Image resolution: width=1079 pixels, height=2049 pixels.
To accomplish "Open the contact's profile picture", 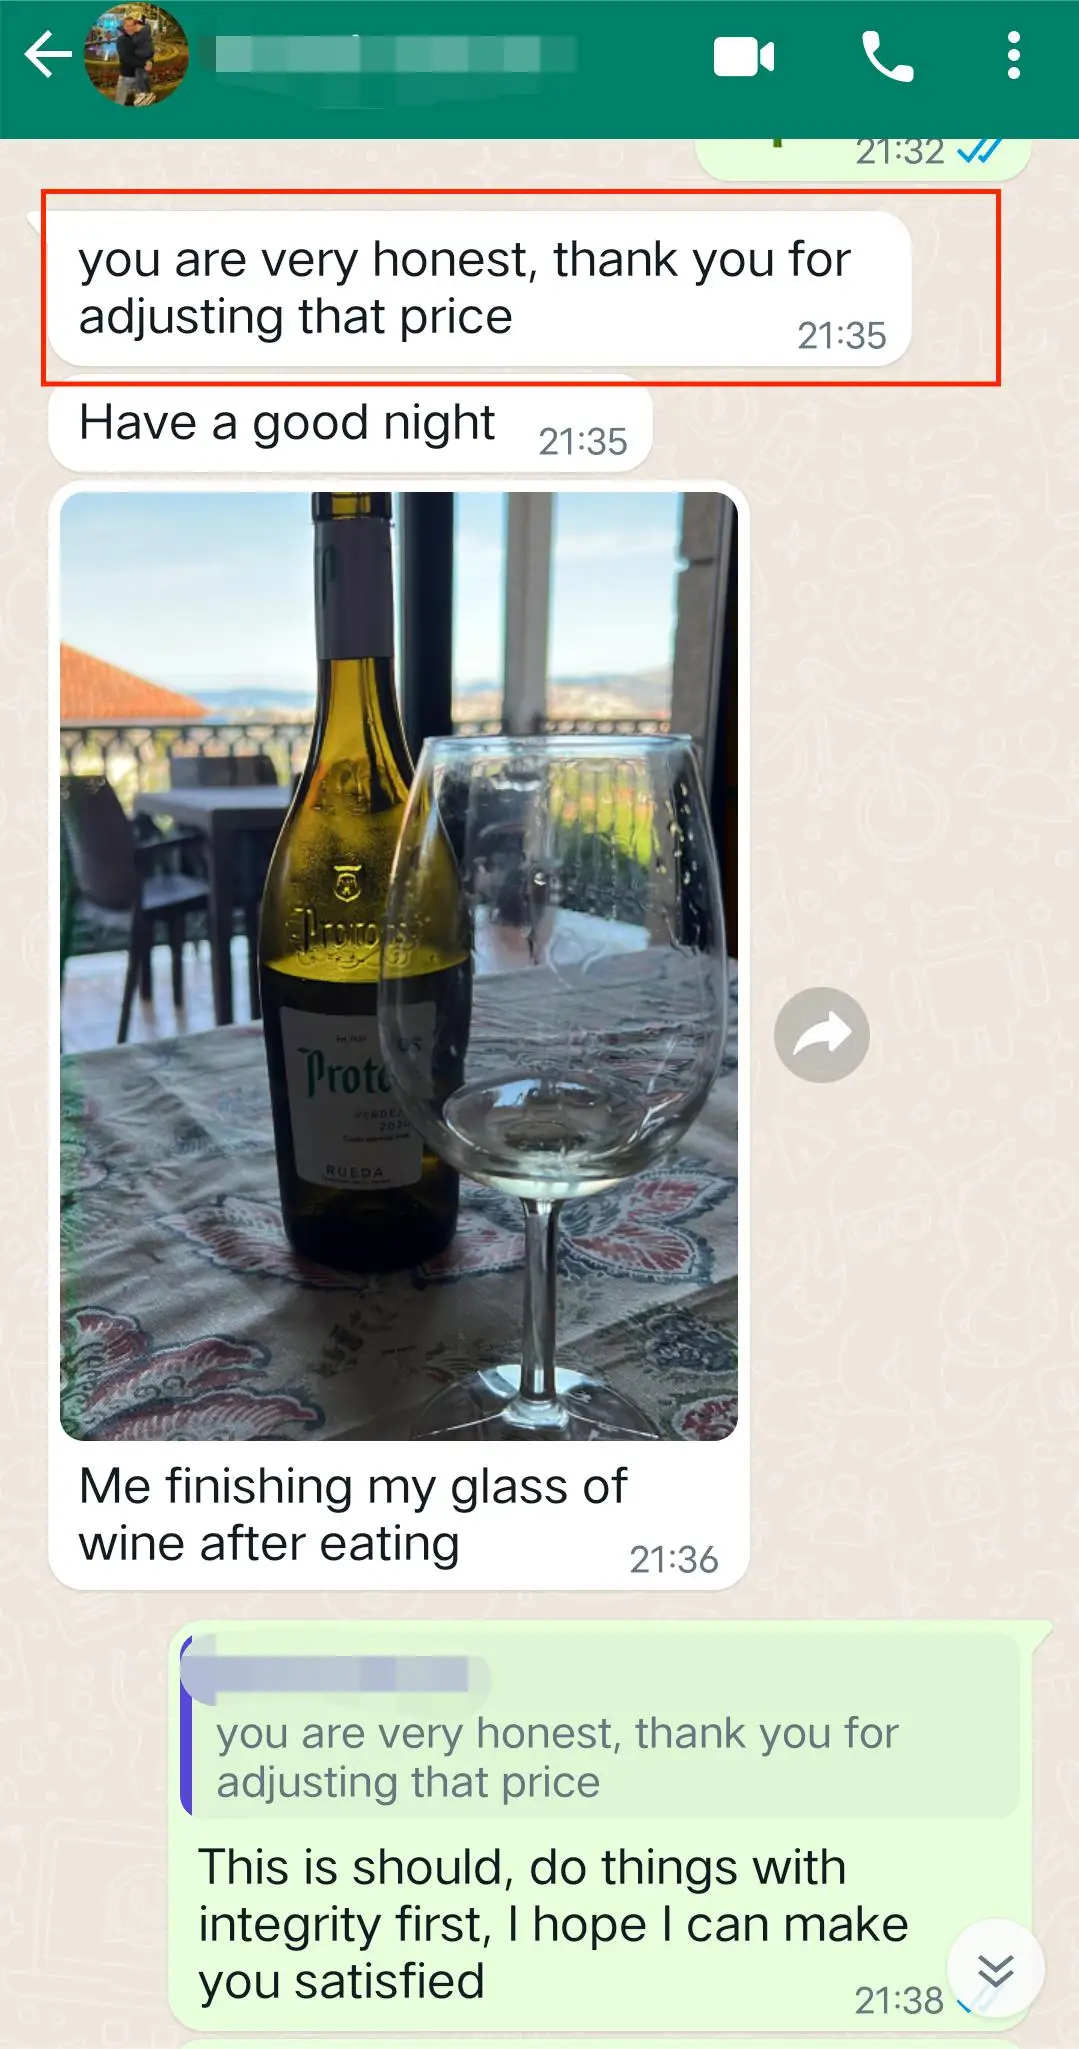I will coord(135,55).
